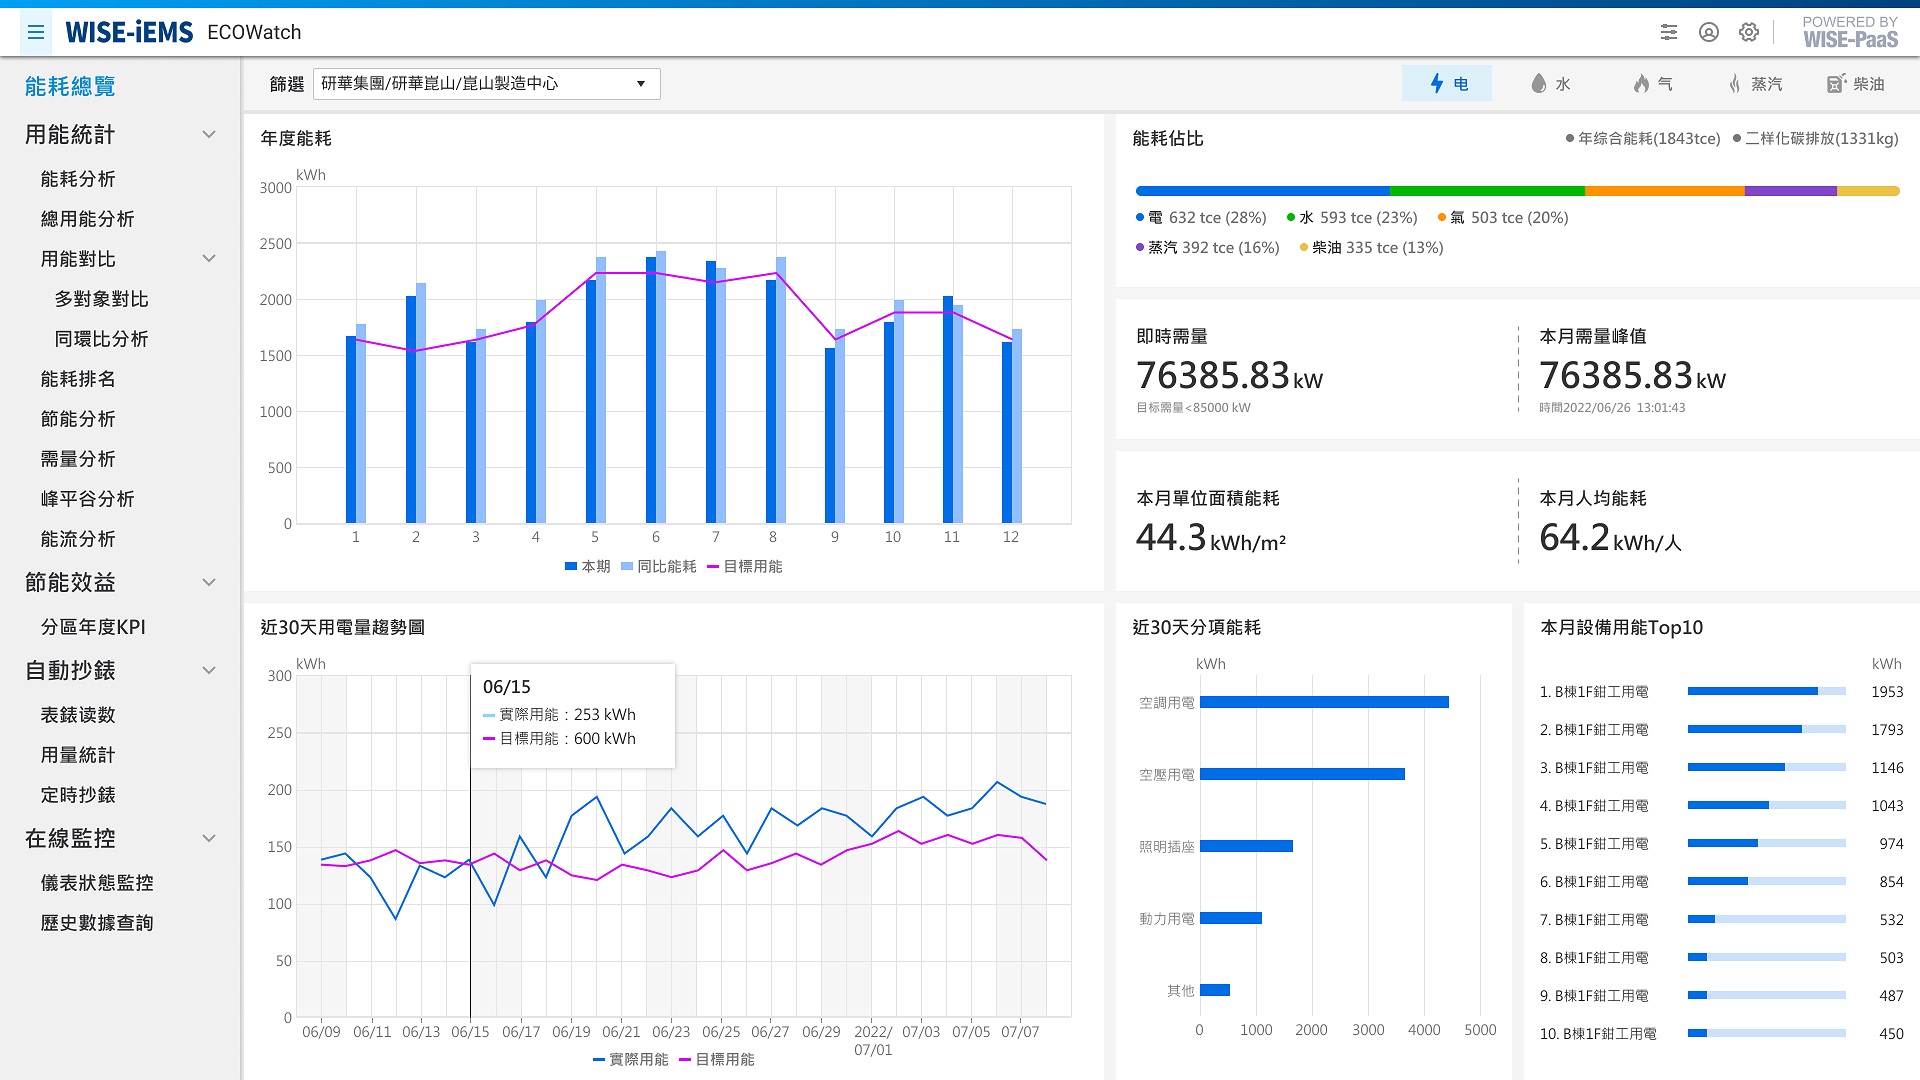Open the steam 蒸汽 tab

(1756, 84)
